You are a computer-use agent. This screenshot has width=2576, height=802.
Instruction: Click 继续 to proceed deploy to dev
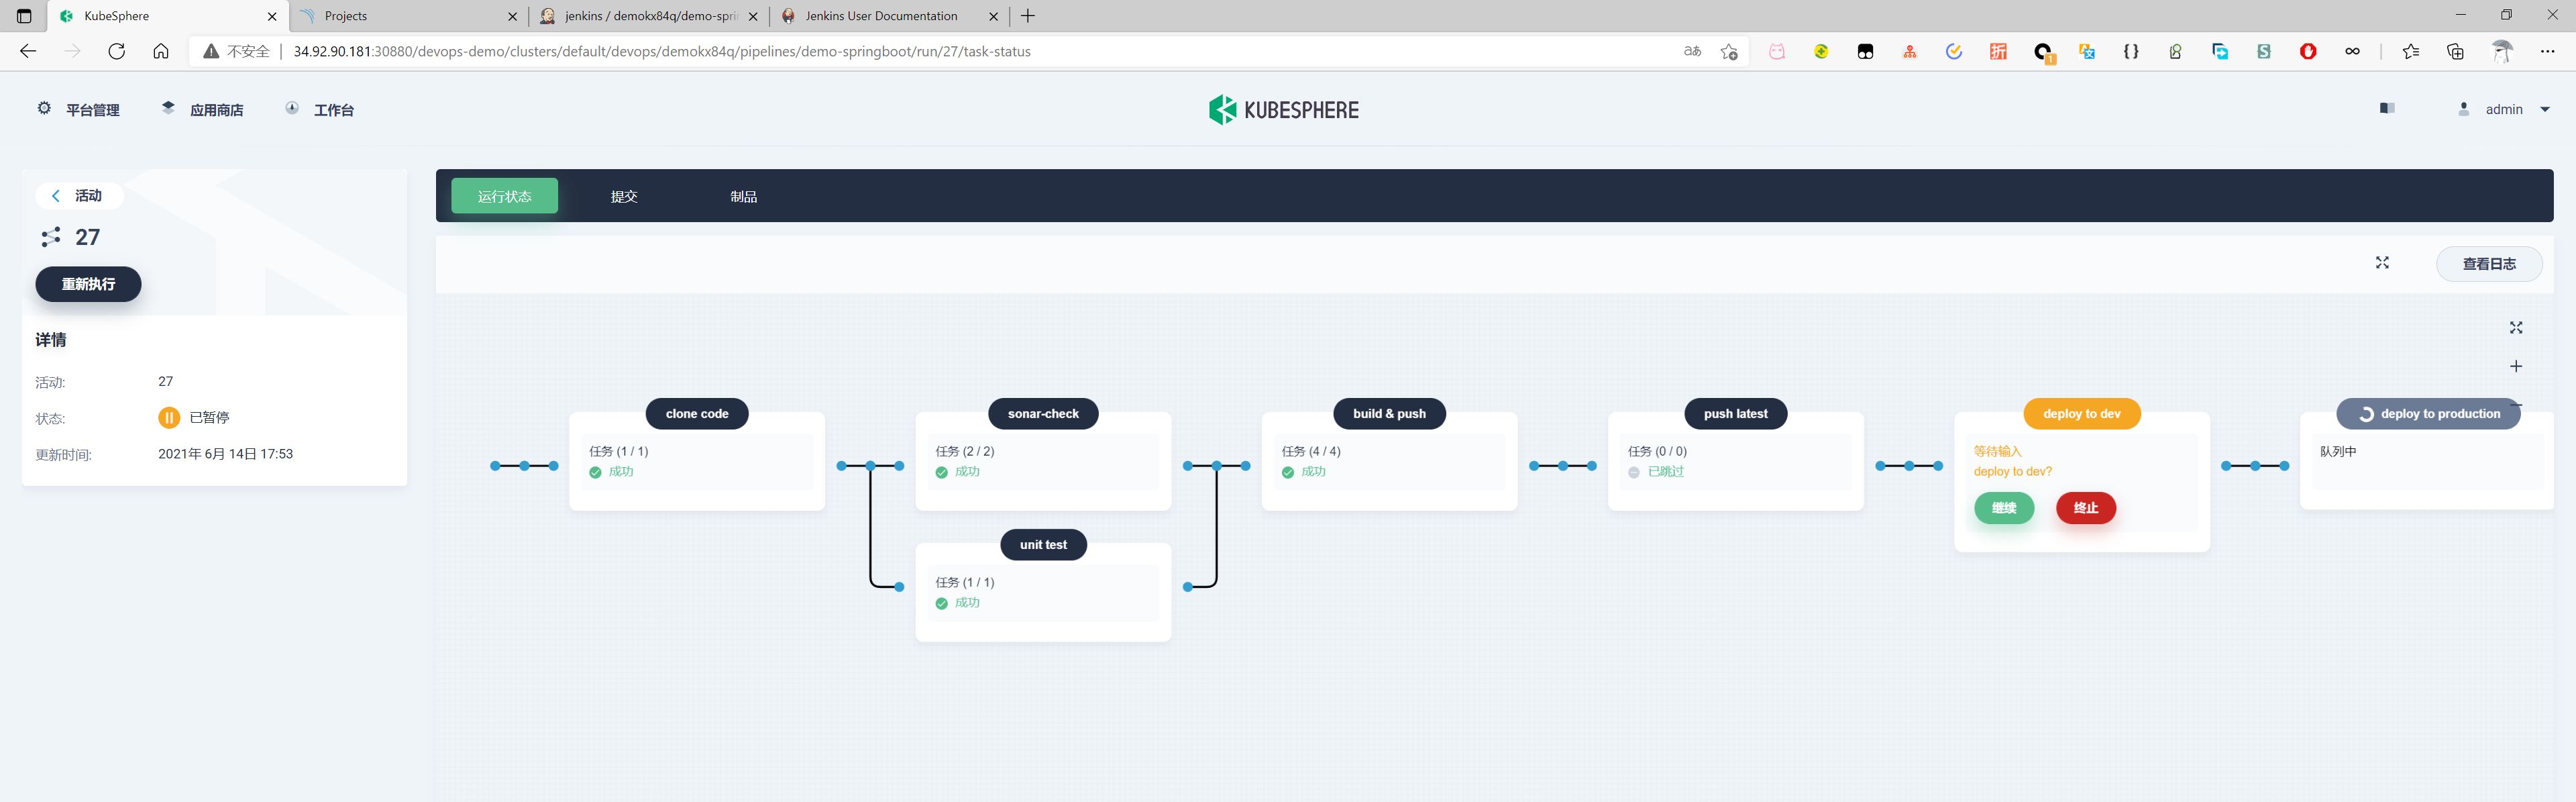2003,508
